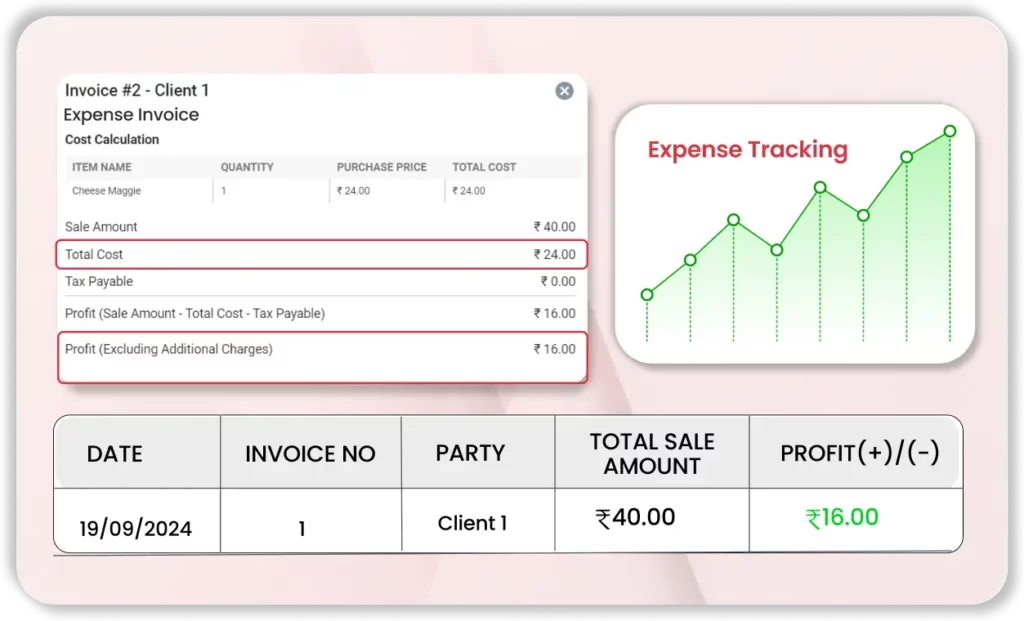This screenshot has width=1024, height=621.
Task: Expand the Sale Amount details
Action: (x=320, y=226)
